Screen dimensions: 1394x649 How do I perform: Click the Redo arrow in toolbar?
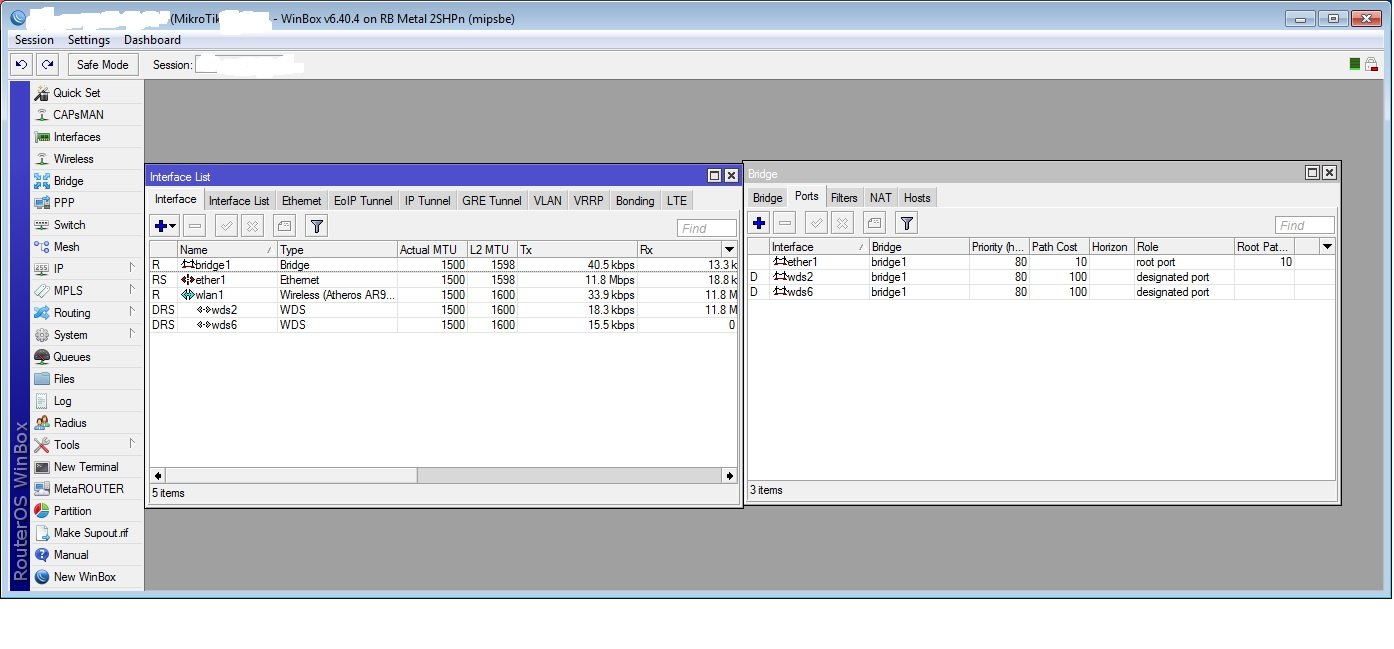pos(47,65)
